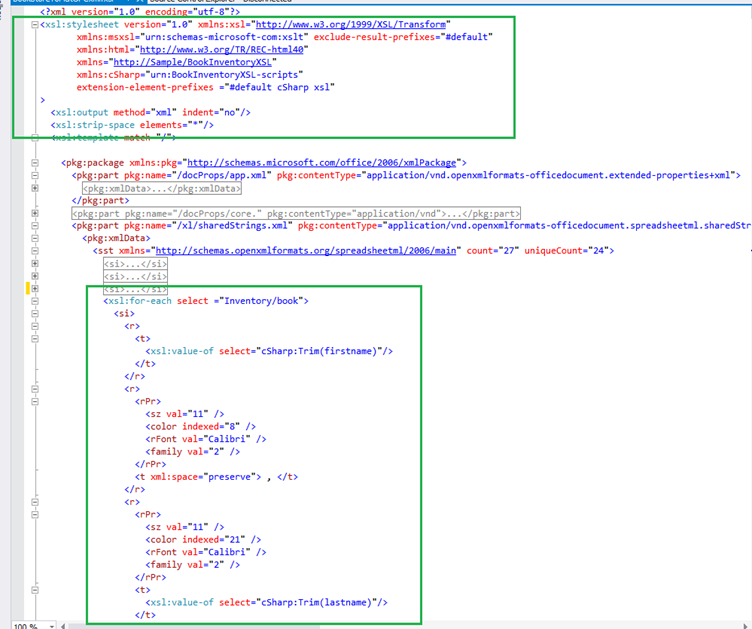The image size is (752, 629).
Task: Click the indent="no" attribute
Action: tap(211, 112)
